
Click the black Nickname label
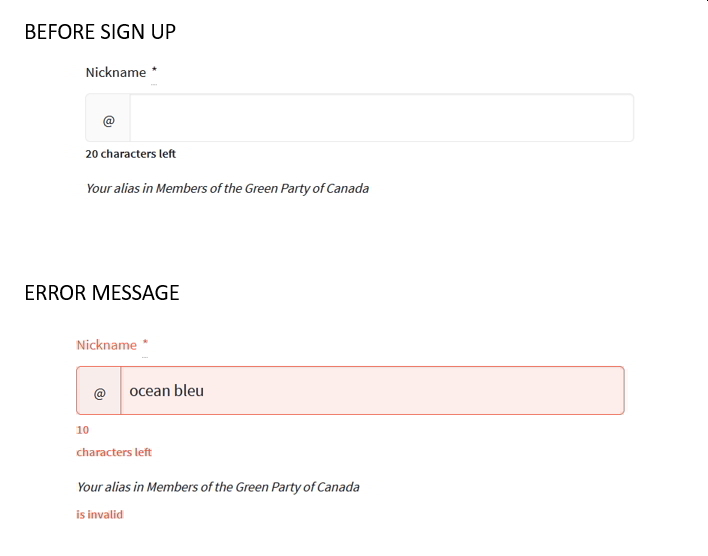[x=115, y=73]
